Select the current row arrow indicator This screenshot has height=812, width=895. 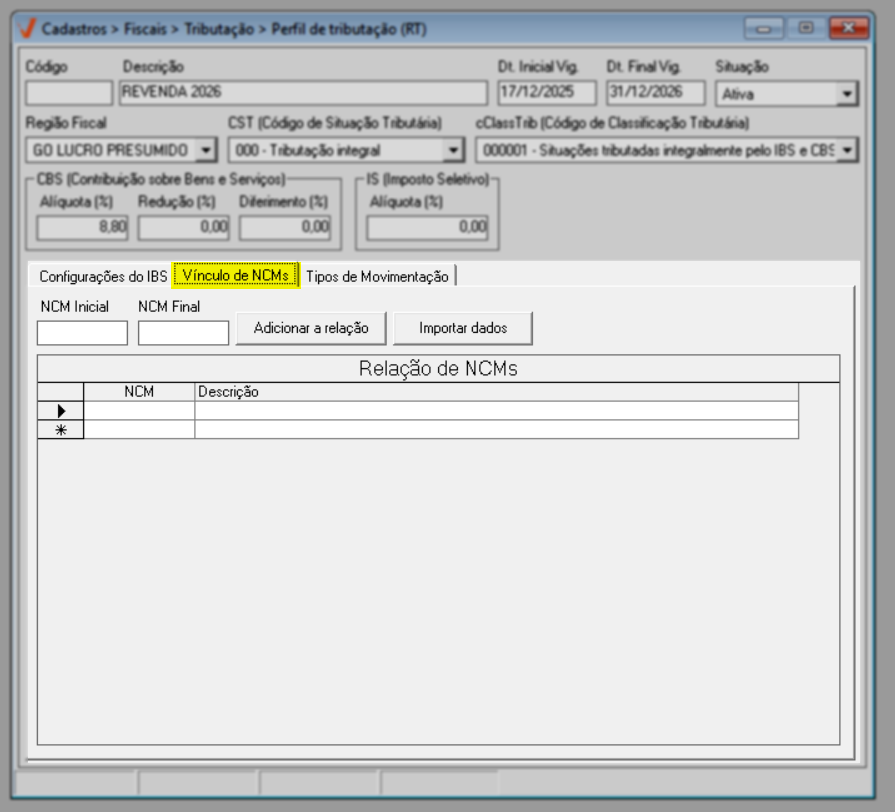61,410
